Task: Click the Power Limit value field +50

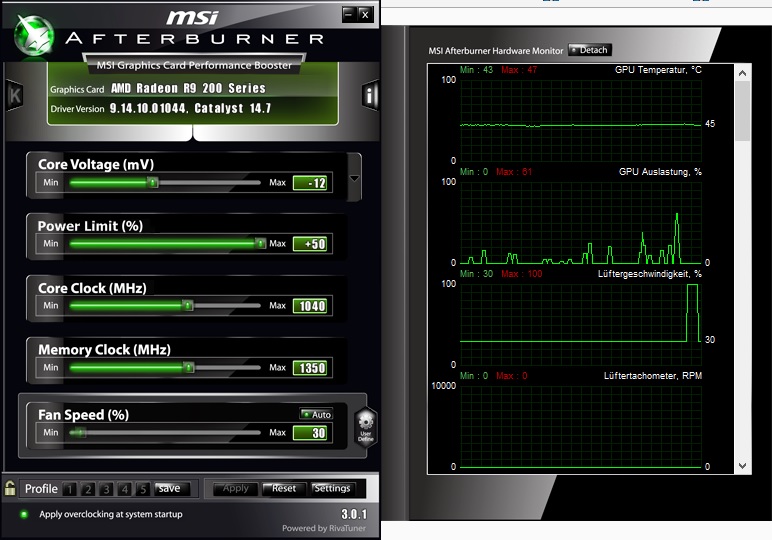Action: pyautogui.click(x=310, y=244)
